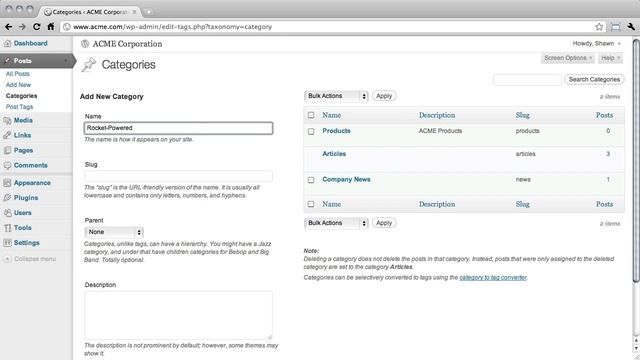640x360 pixels.
Task: Click into the Description text area
Action: coord(178,315)
